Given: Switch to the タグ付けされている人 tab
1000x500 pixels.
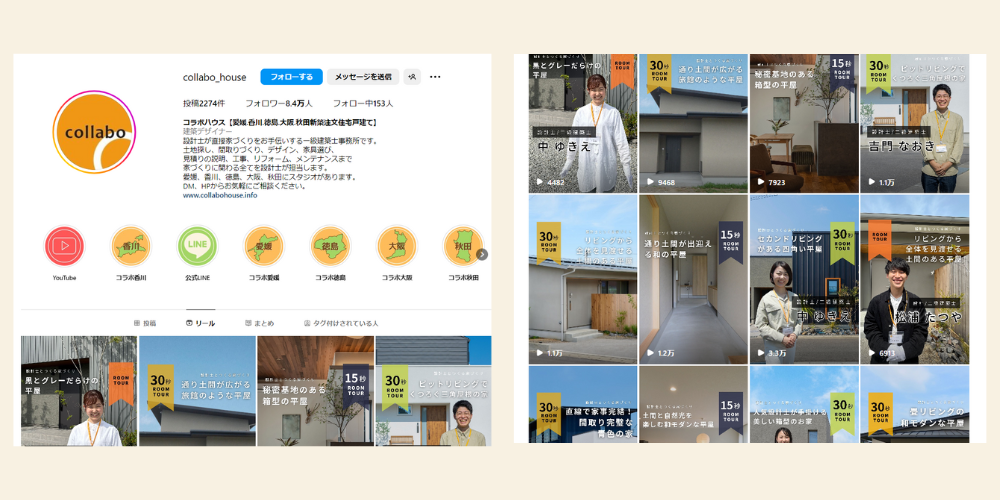Looking at the screenshot, I should 341,323.
